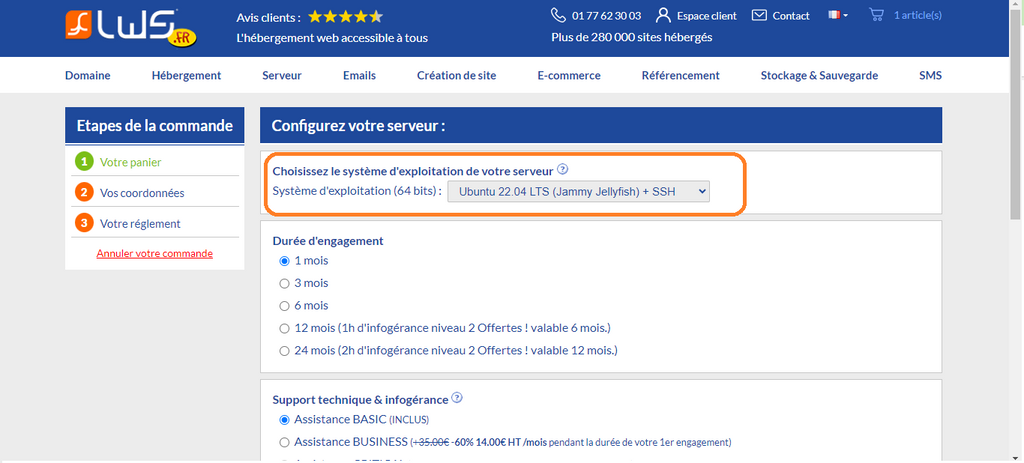
Task: Select the 12 mois commitment option
Action: coord(284,328)
